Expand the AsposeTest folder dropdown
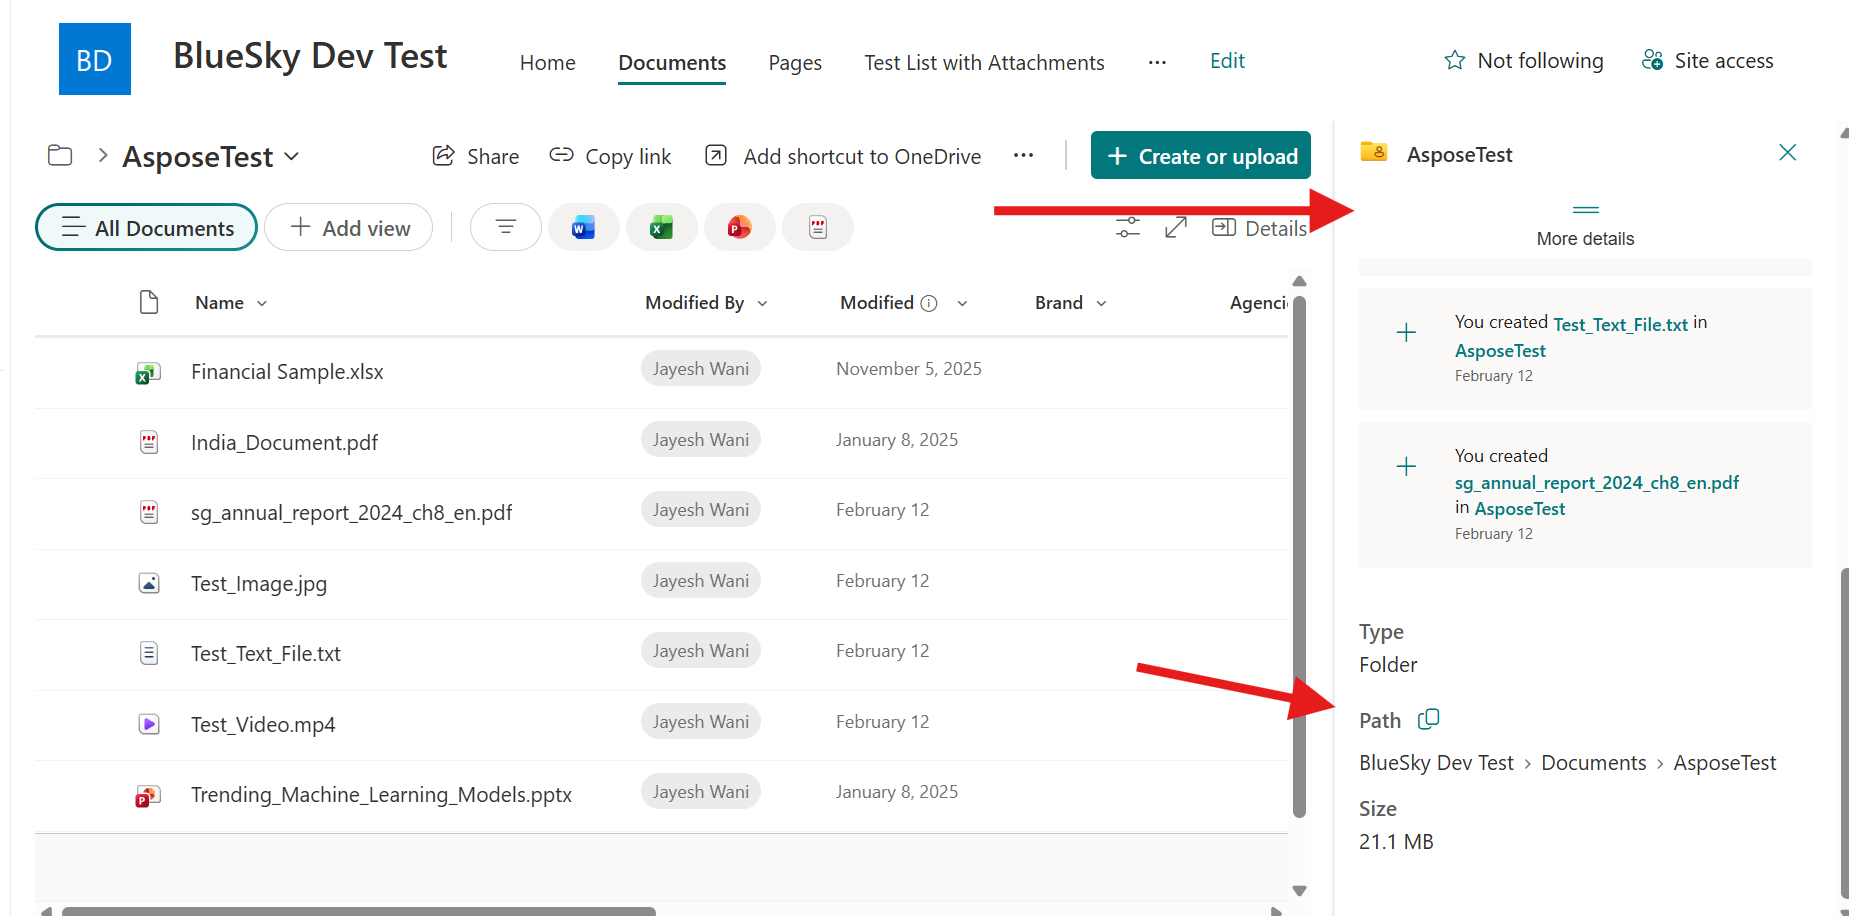Screen dimensions: 1849x916 pyautogui.click(x=292, y=156)
